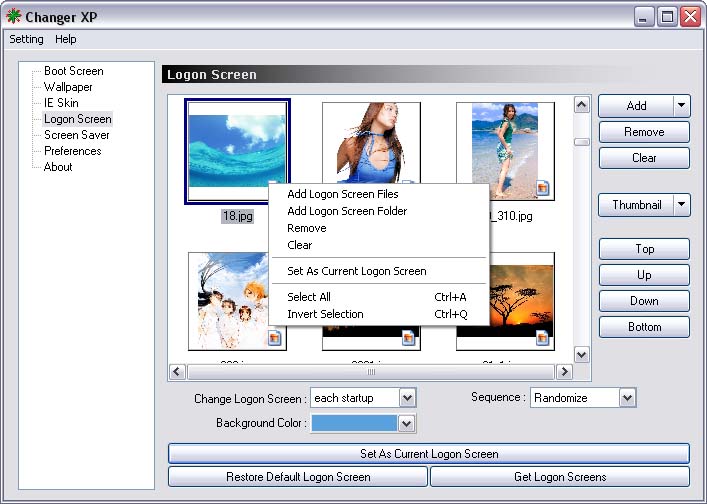Viewport: 707px width, 504px height.
Task: Open the Change Logon Screen combo box
Action: (406, 398)
